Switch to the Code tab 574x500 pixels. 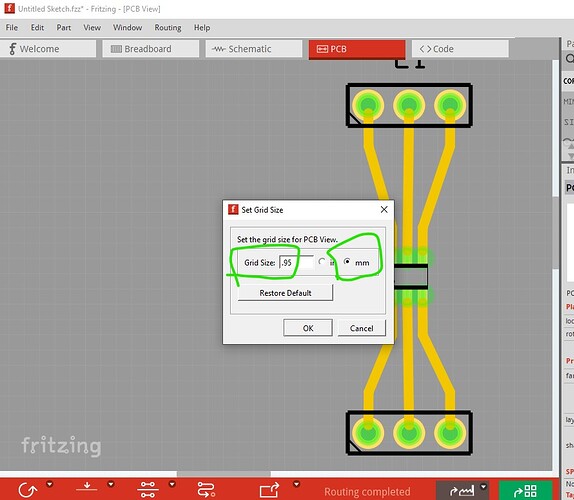[460, 49]
